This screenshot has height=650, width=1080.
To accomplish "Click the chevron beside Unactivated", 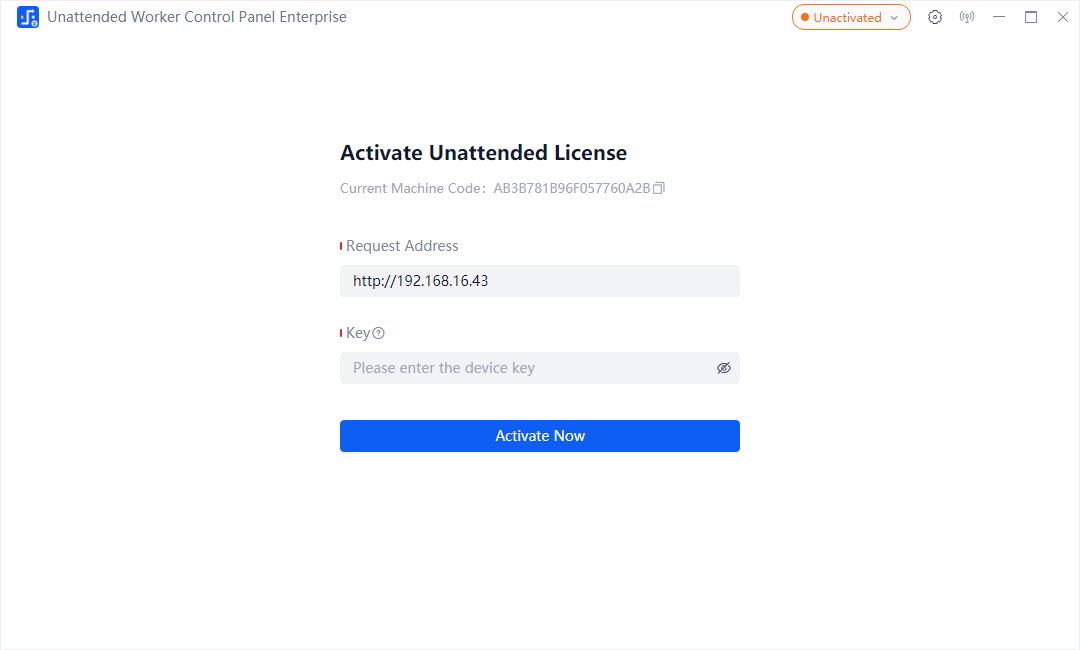I will coord(894,17).
